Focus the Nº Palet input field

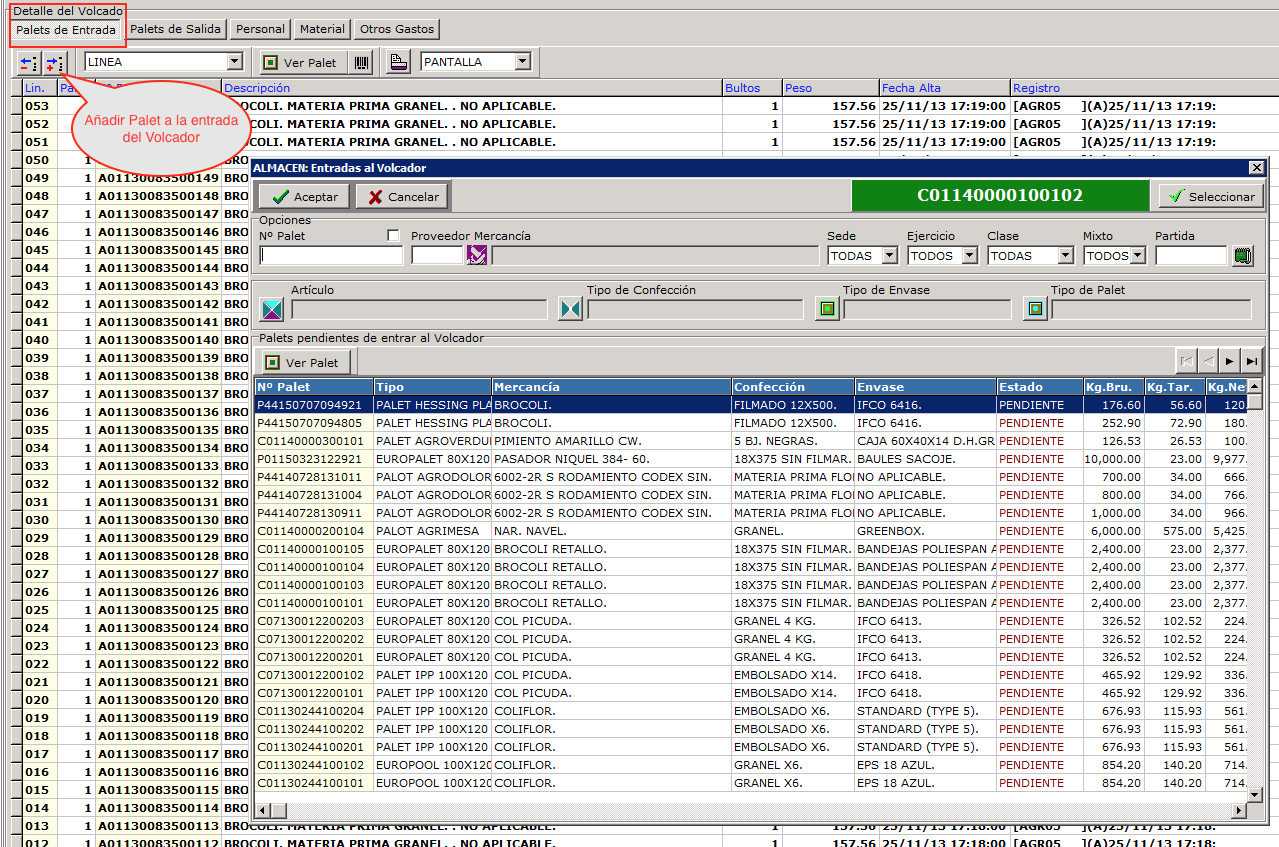coord(331,256)
